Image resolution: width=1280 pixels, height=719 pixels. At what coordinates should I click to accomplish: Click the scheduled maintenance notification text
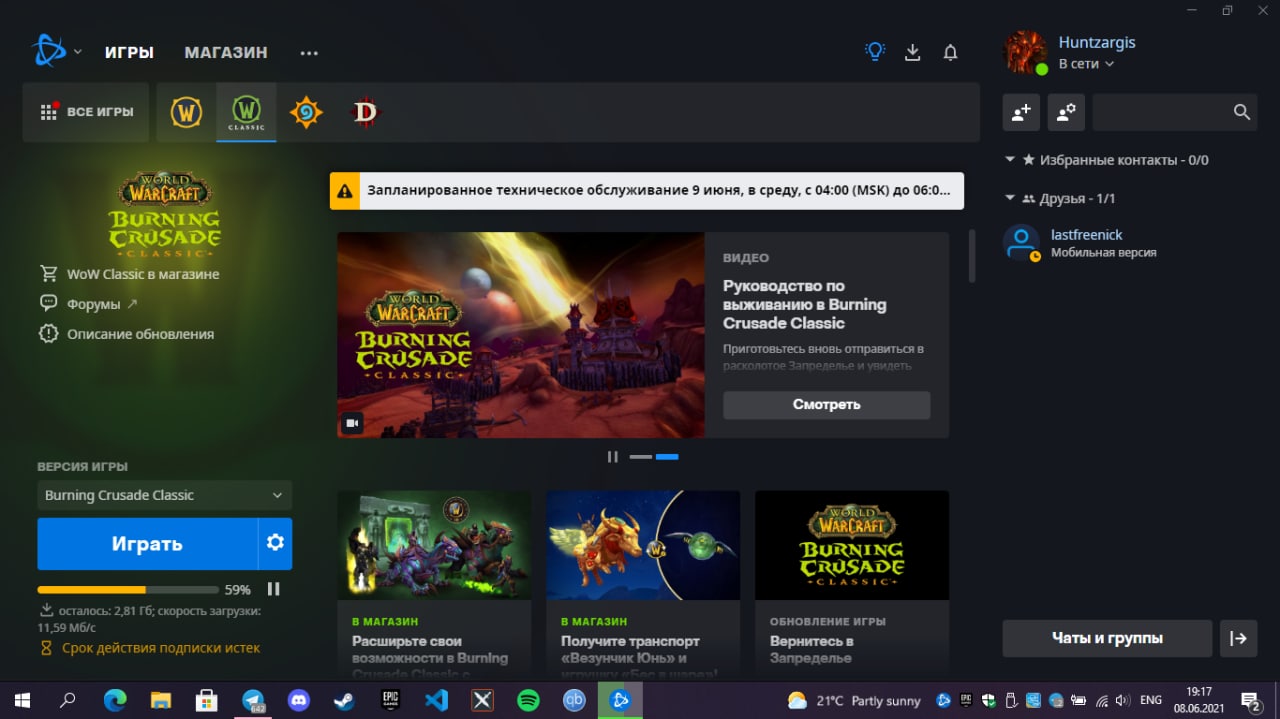pos(659,190)
